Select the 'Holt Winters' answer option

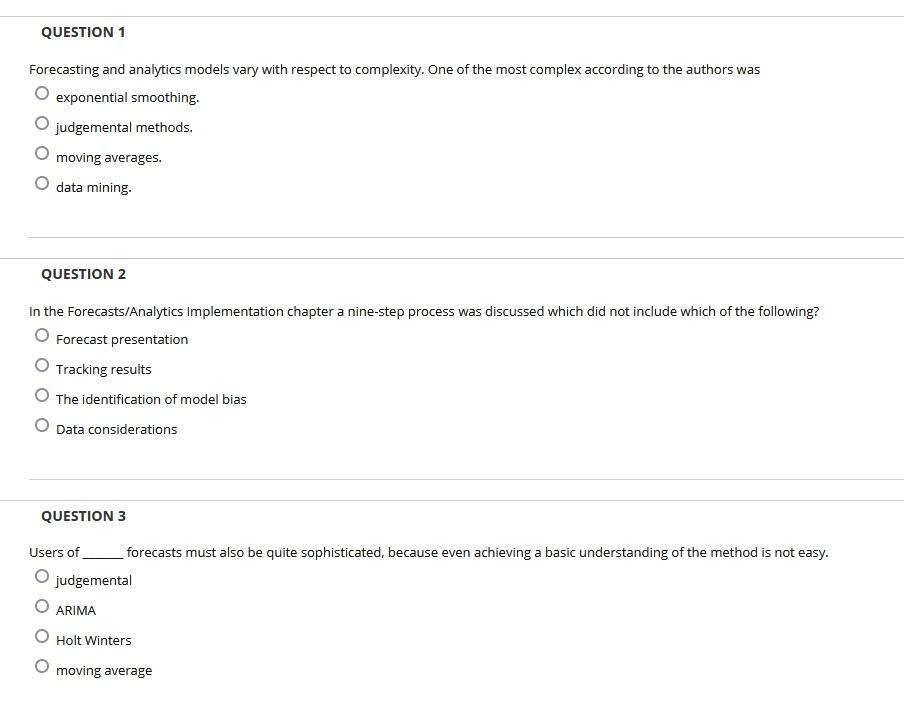tap(41, 635)
